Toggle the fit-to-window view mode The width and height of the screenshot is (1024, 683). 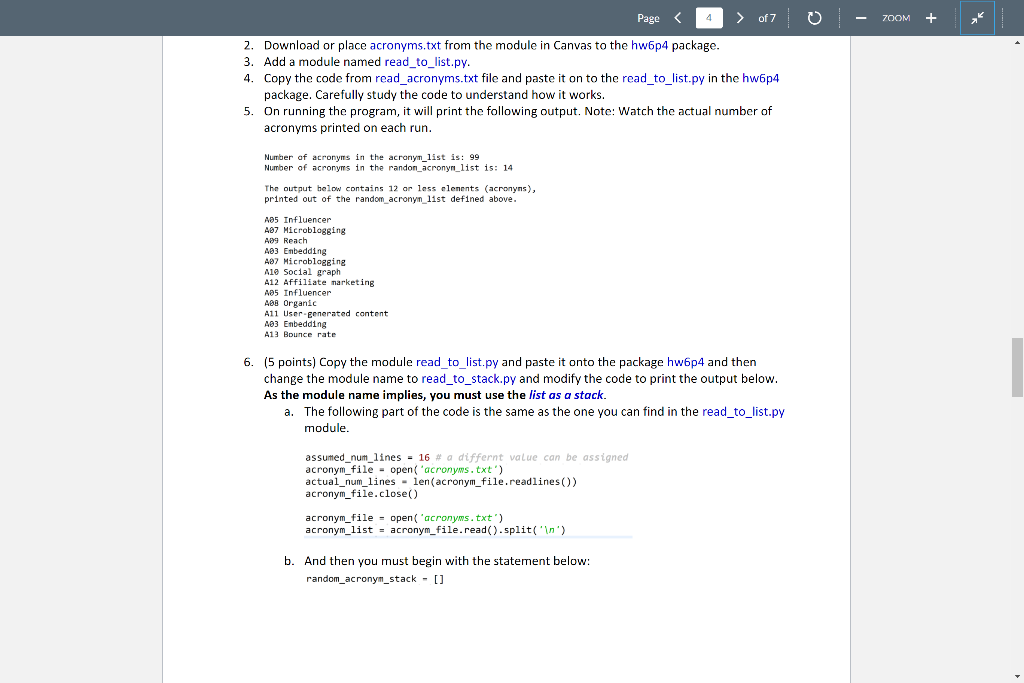pos(976,17)
